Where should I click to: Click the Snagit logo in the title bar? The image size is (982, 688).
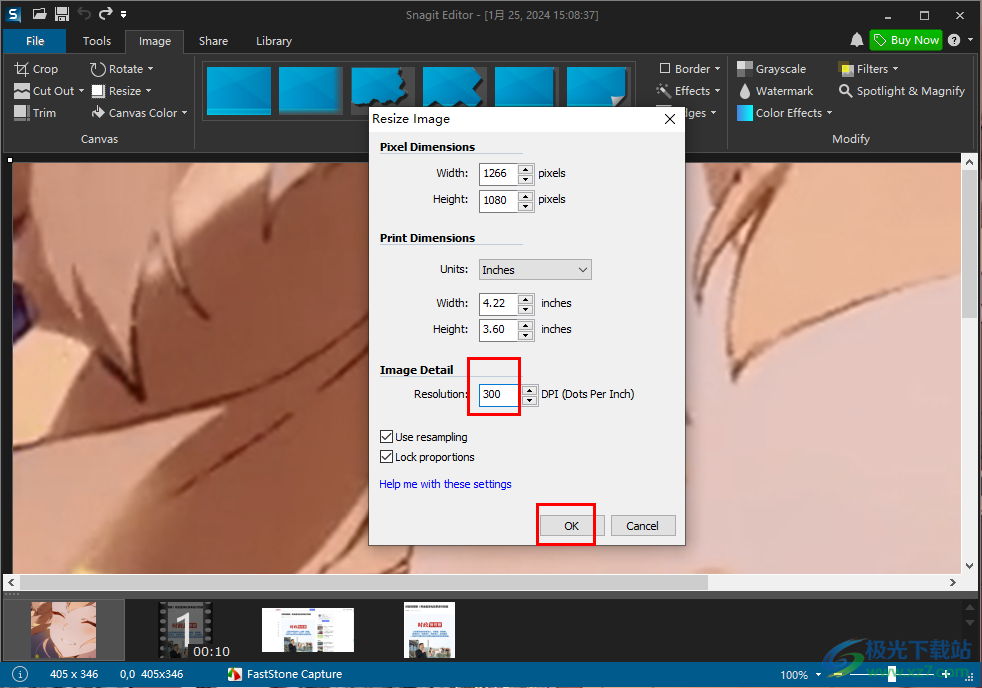[x=13, y=14]
